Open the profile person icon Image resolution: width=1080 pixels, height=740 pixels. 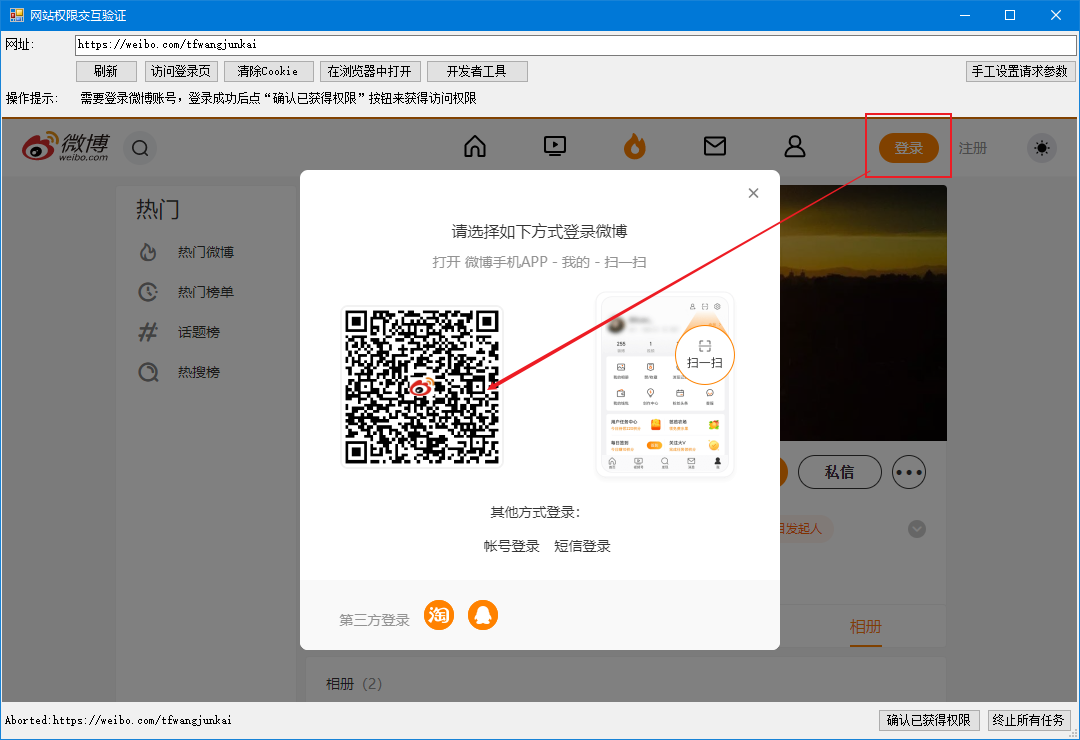click(x=794, y=146)
